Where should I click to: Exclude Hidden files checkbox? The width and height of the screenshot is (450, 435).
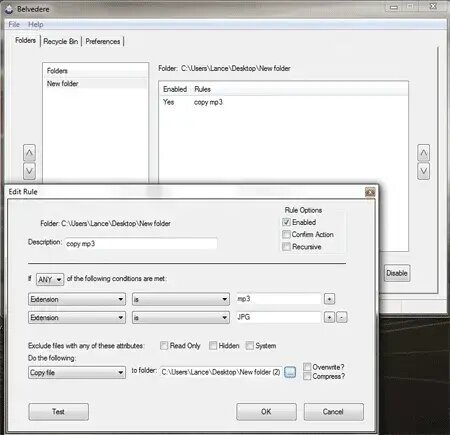[x=213, y=346]
